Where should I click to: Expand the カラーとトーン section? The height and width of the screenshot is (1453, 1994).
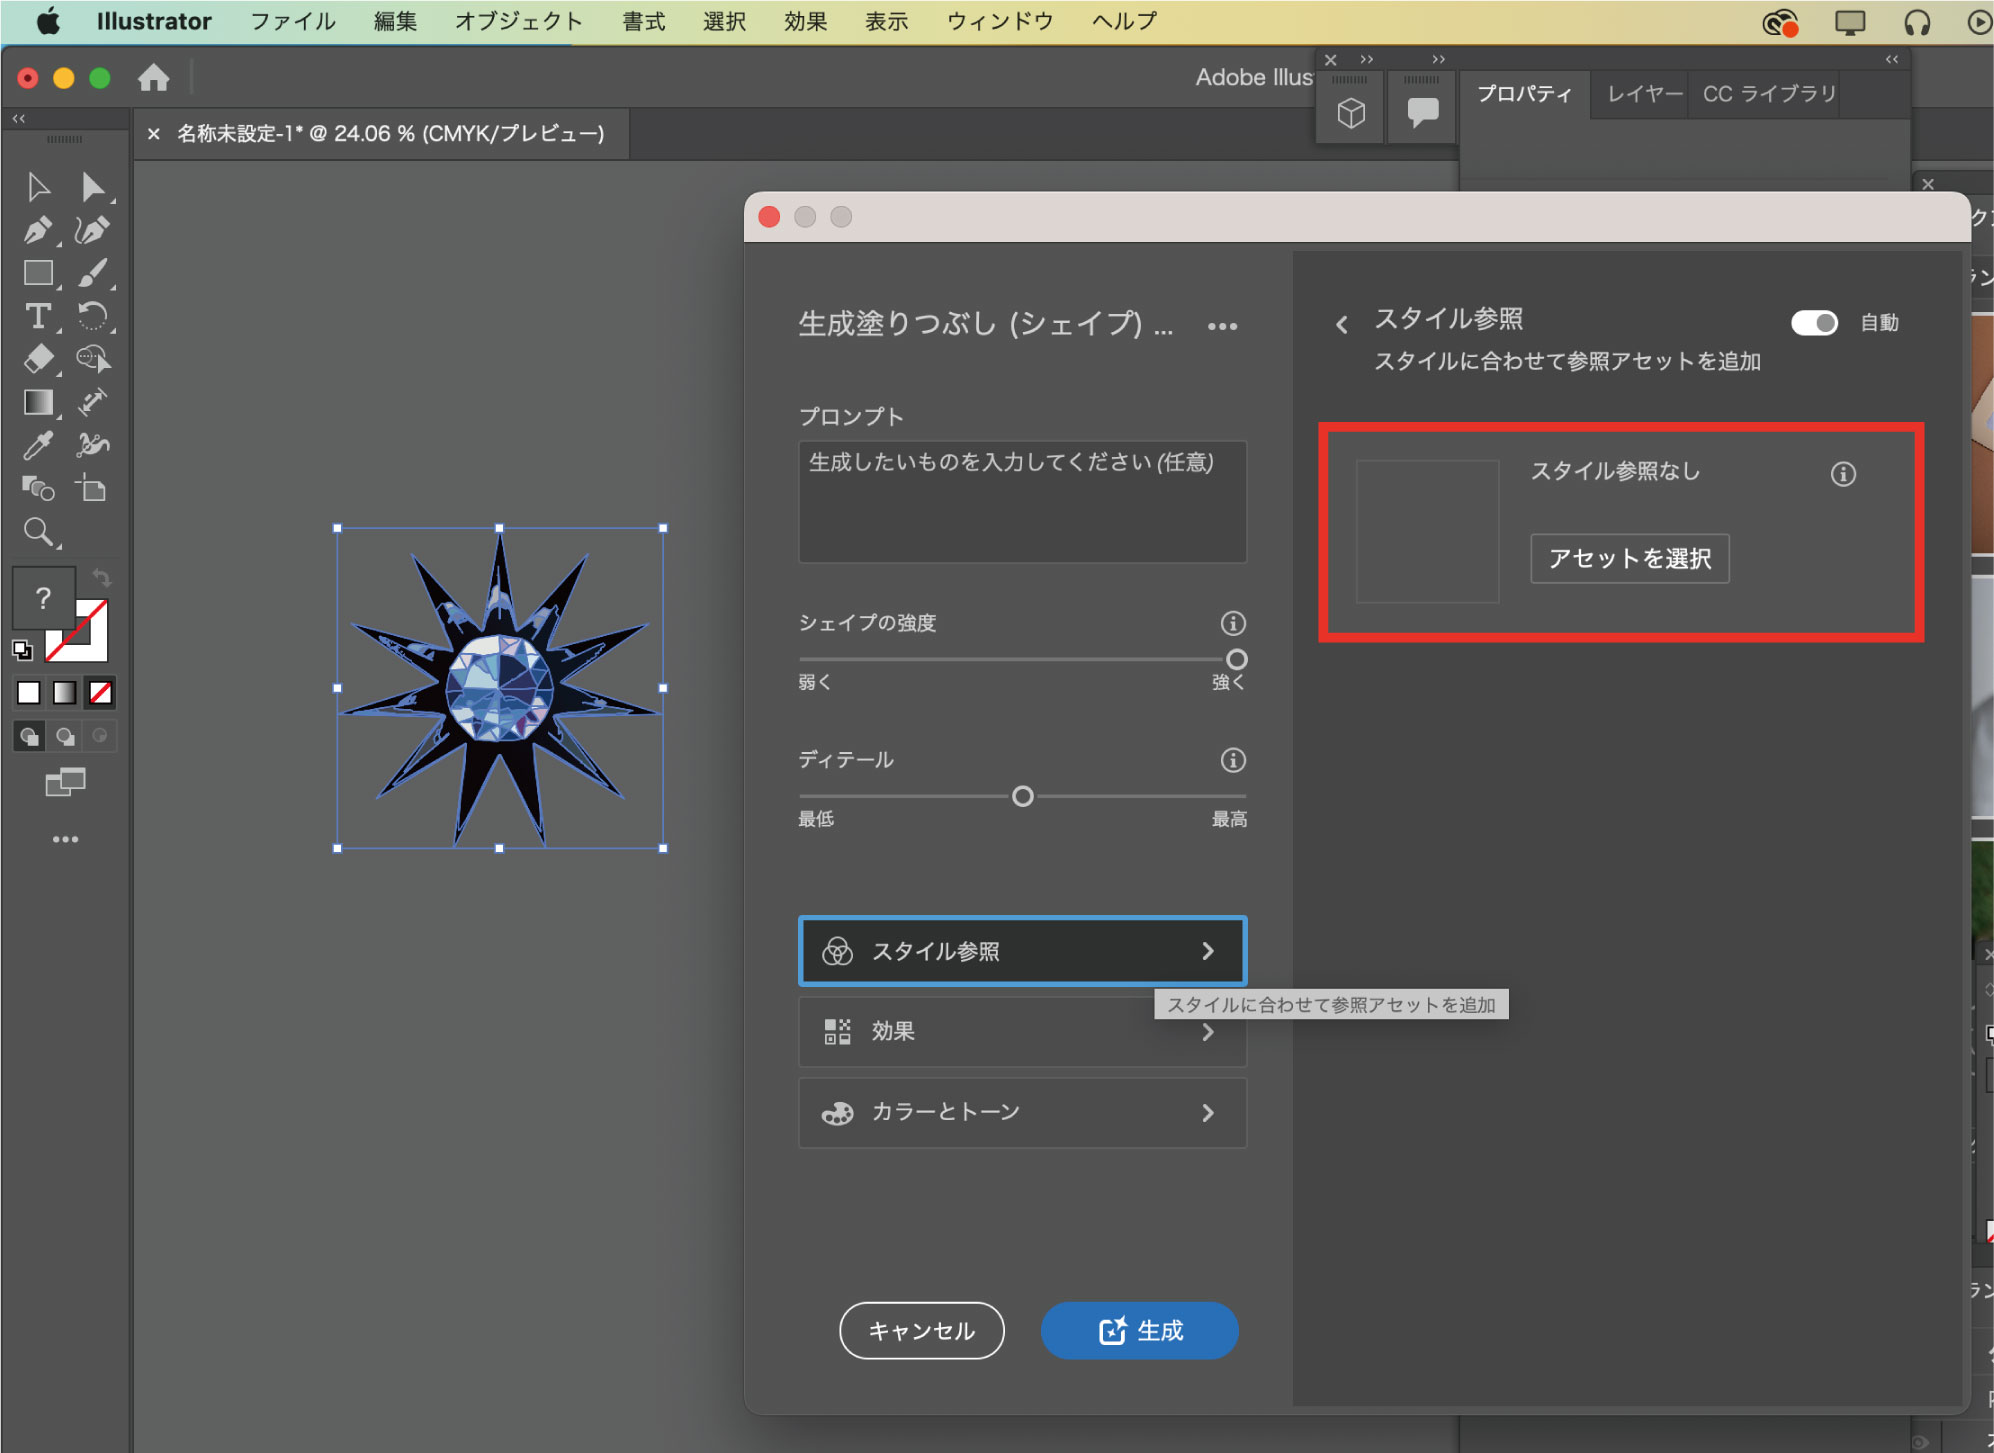[1022, 1112]
